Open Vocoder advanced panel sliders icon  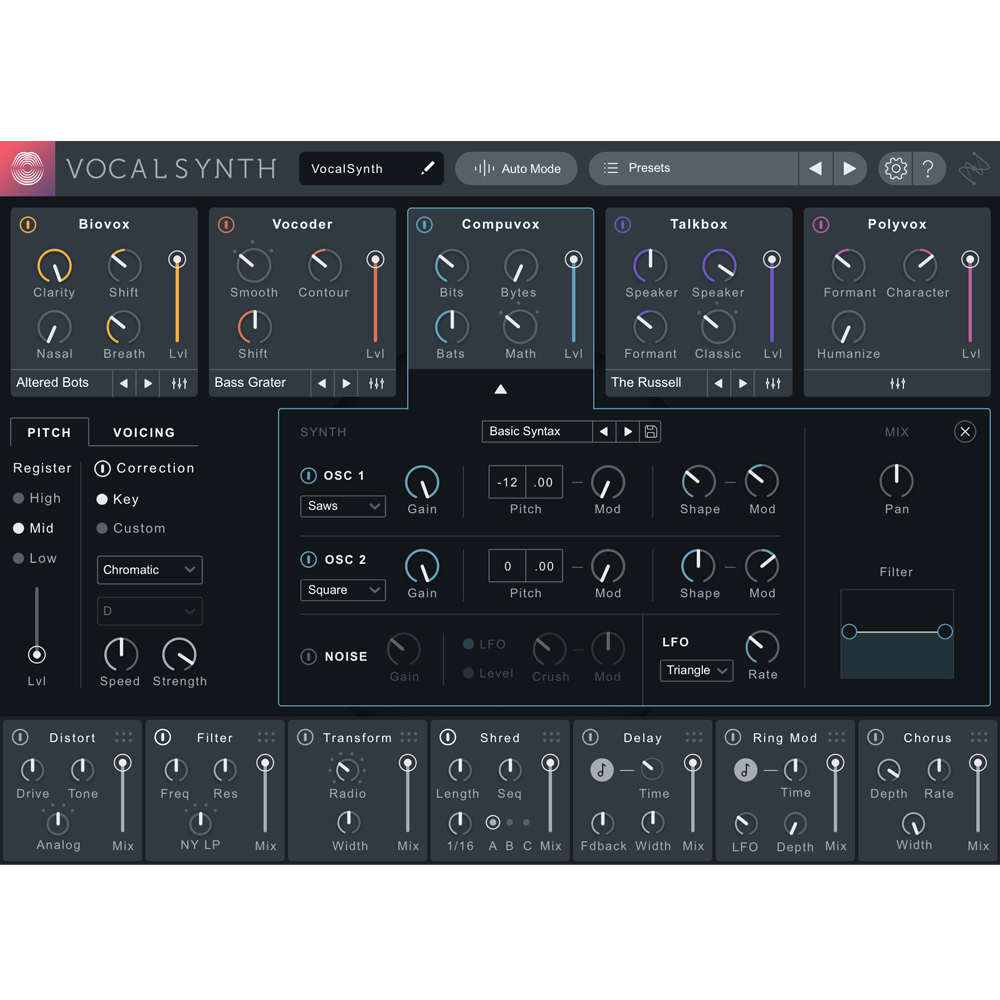coord(377,383)
